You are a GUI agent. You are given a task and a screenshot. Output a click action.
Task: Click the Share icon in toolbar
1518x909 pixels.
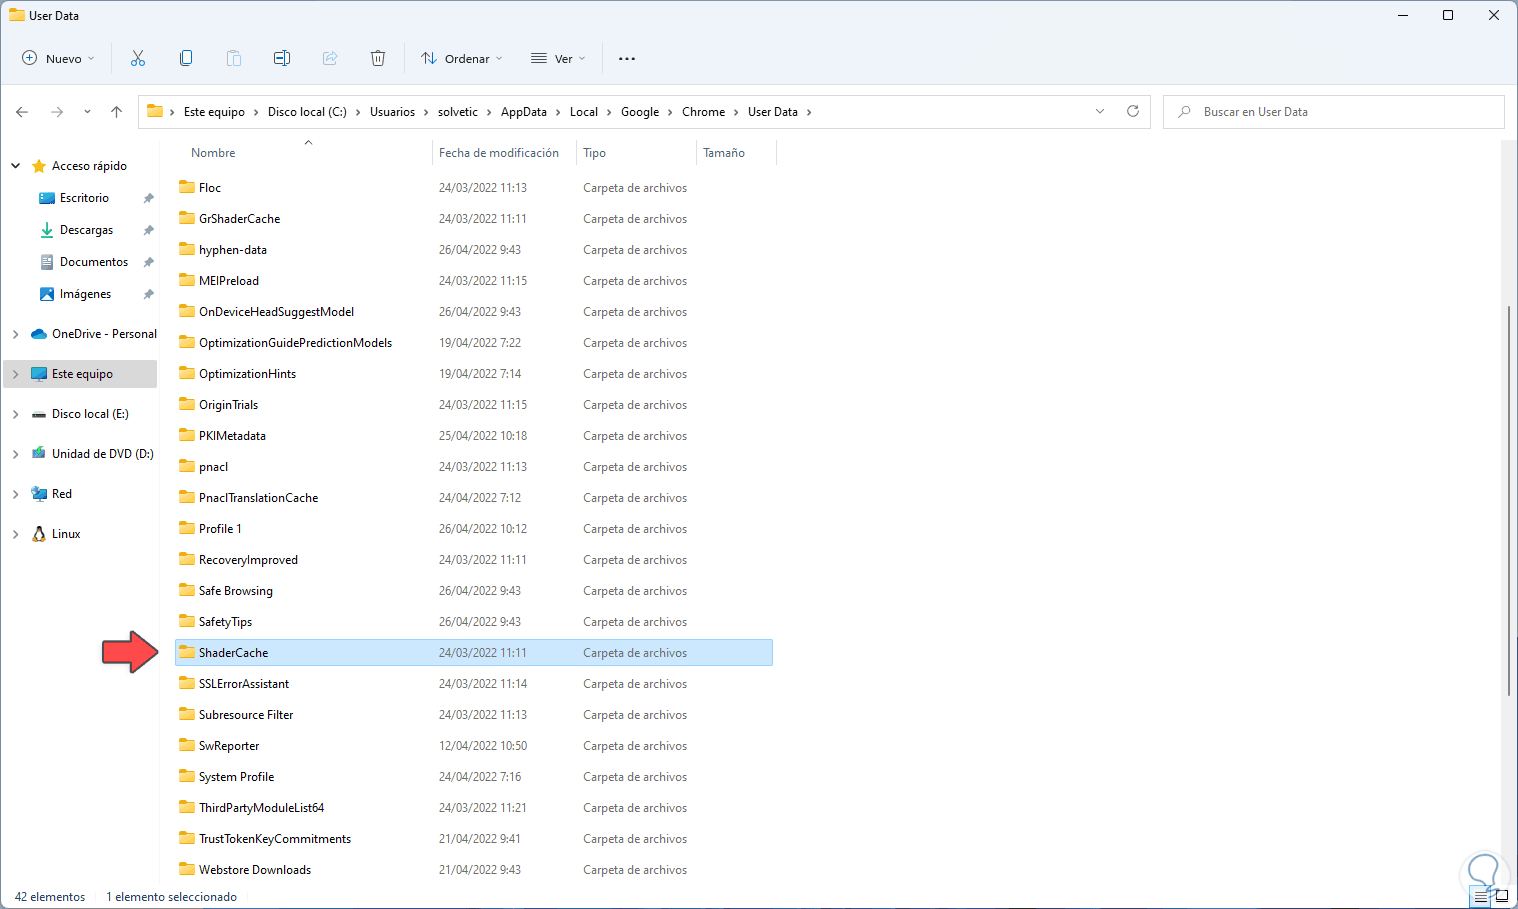tap(330, 58)
